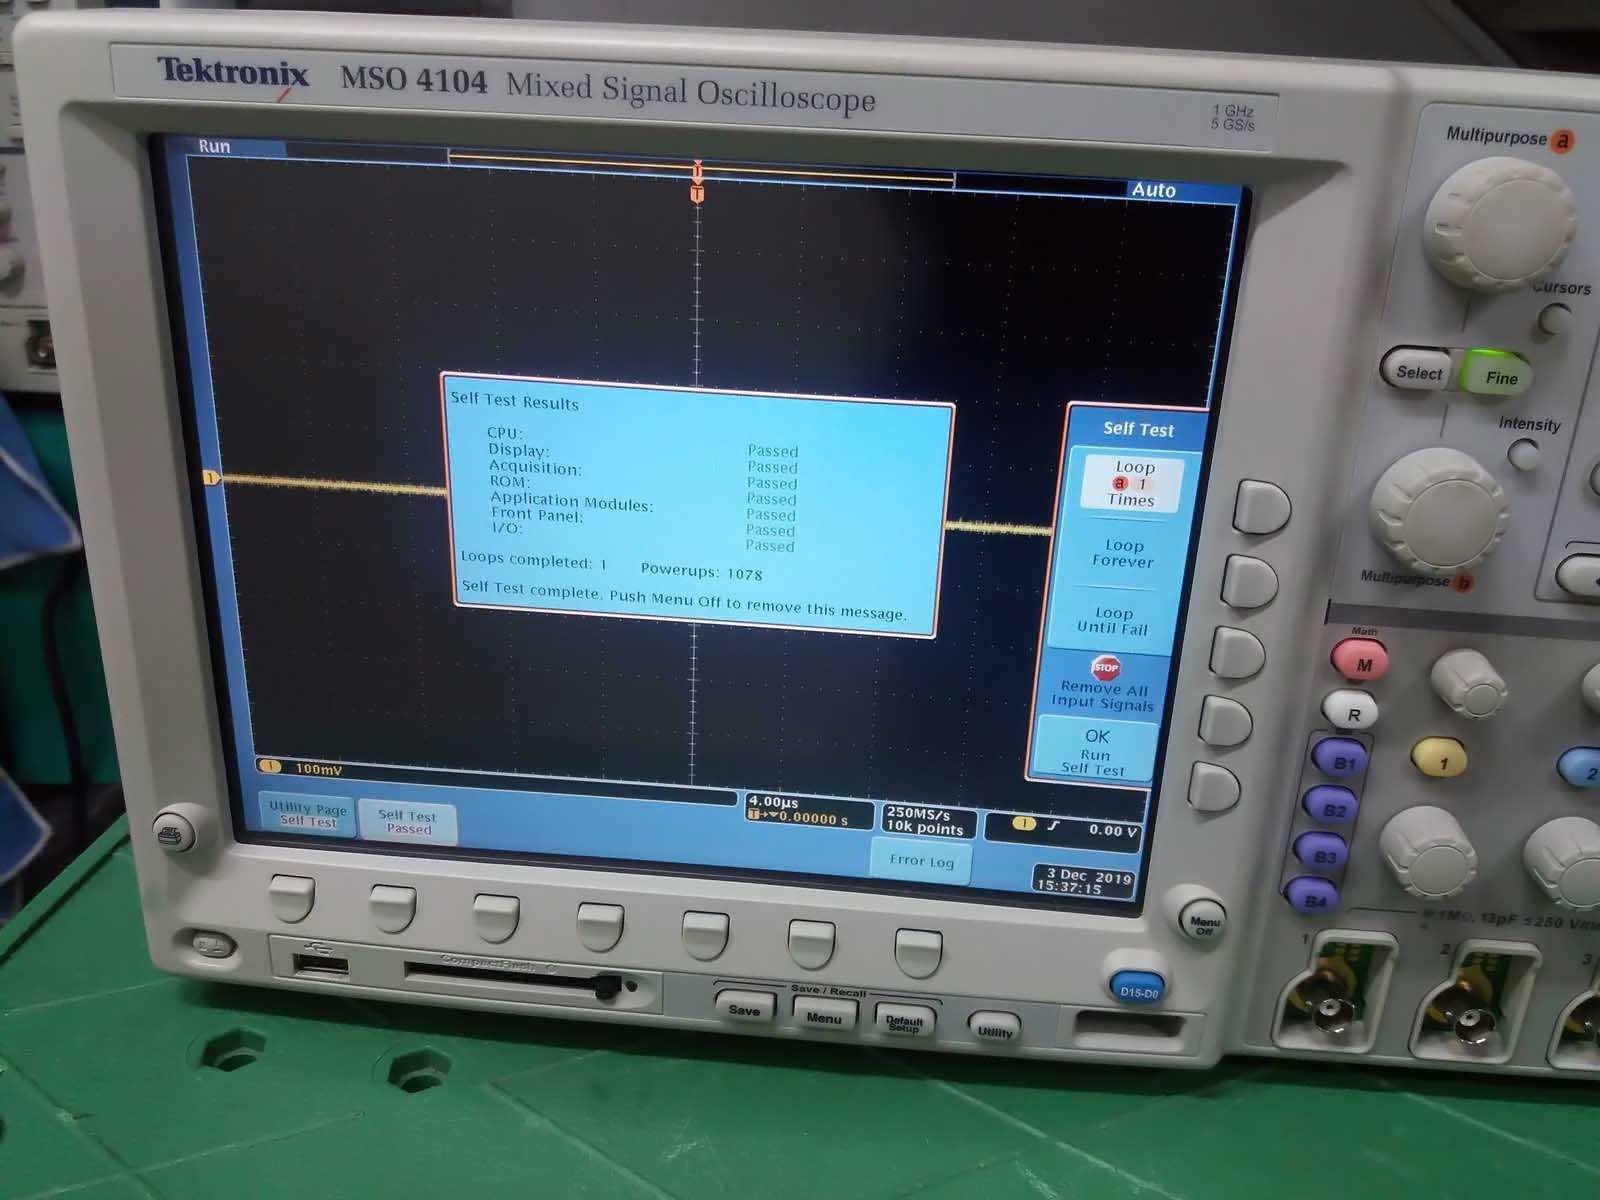Select Loop 1 Times option
The image size is (1600, 1200).
[x=1132, y=484]
